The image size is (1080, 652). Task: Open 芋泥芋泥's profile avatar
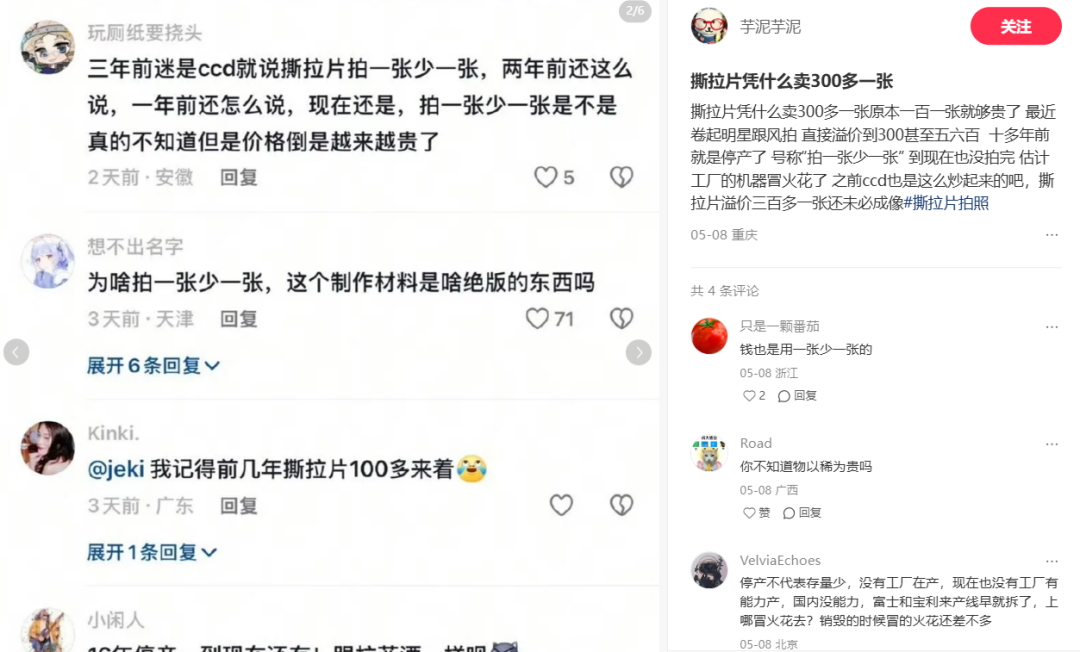point(709,26)
